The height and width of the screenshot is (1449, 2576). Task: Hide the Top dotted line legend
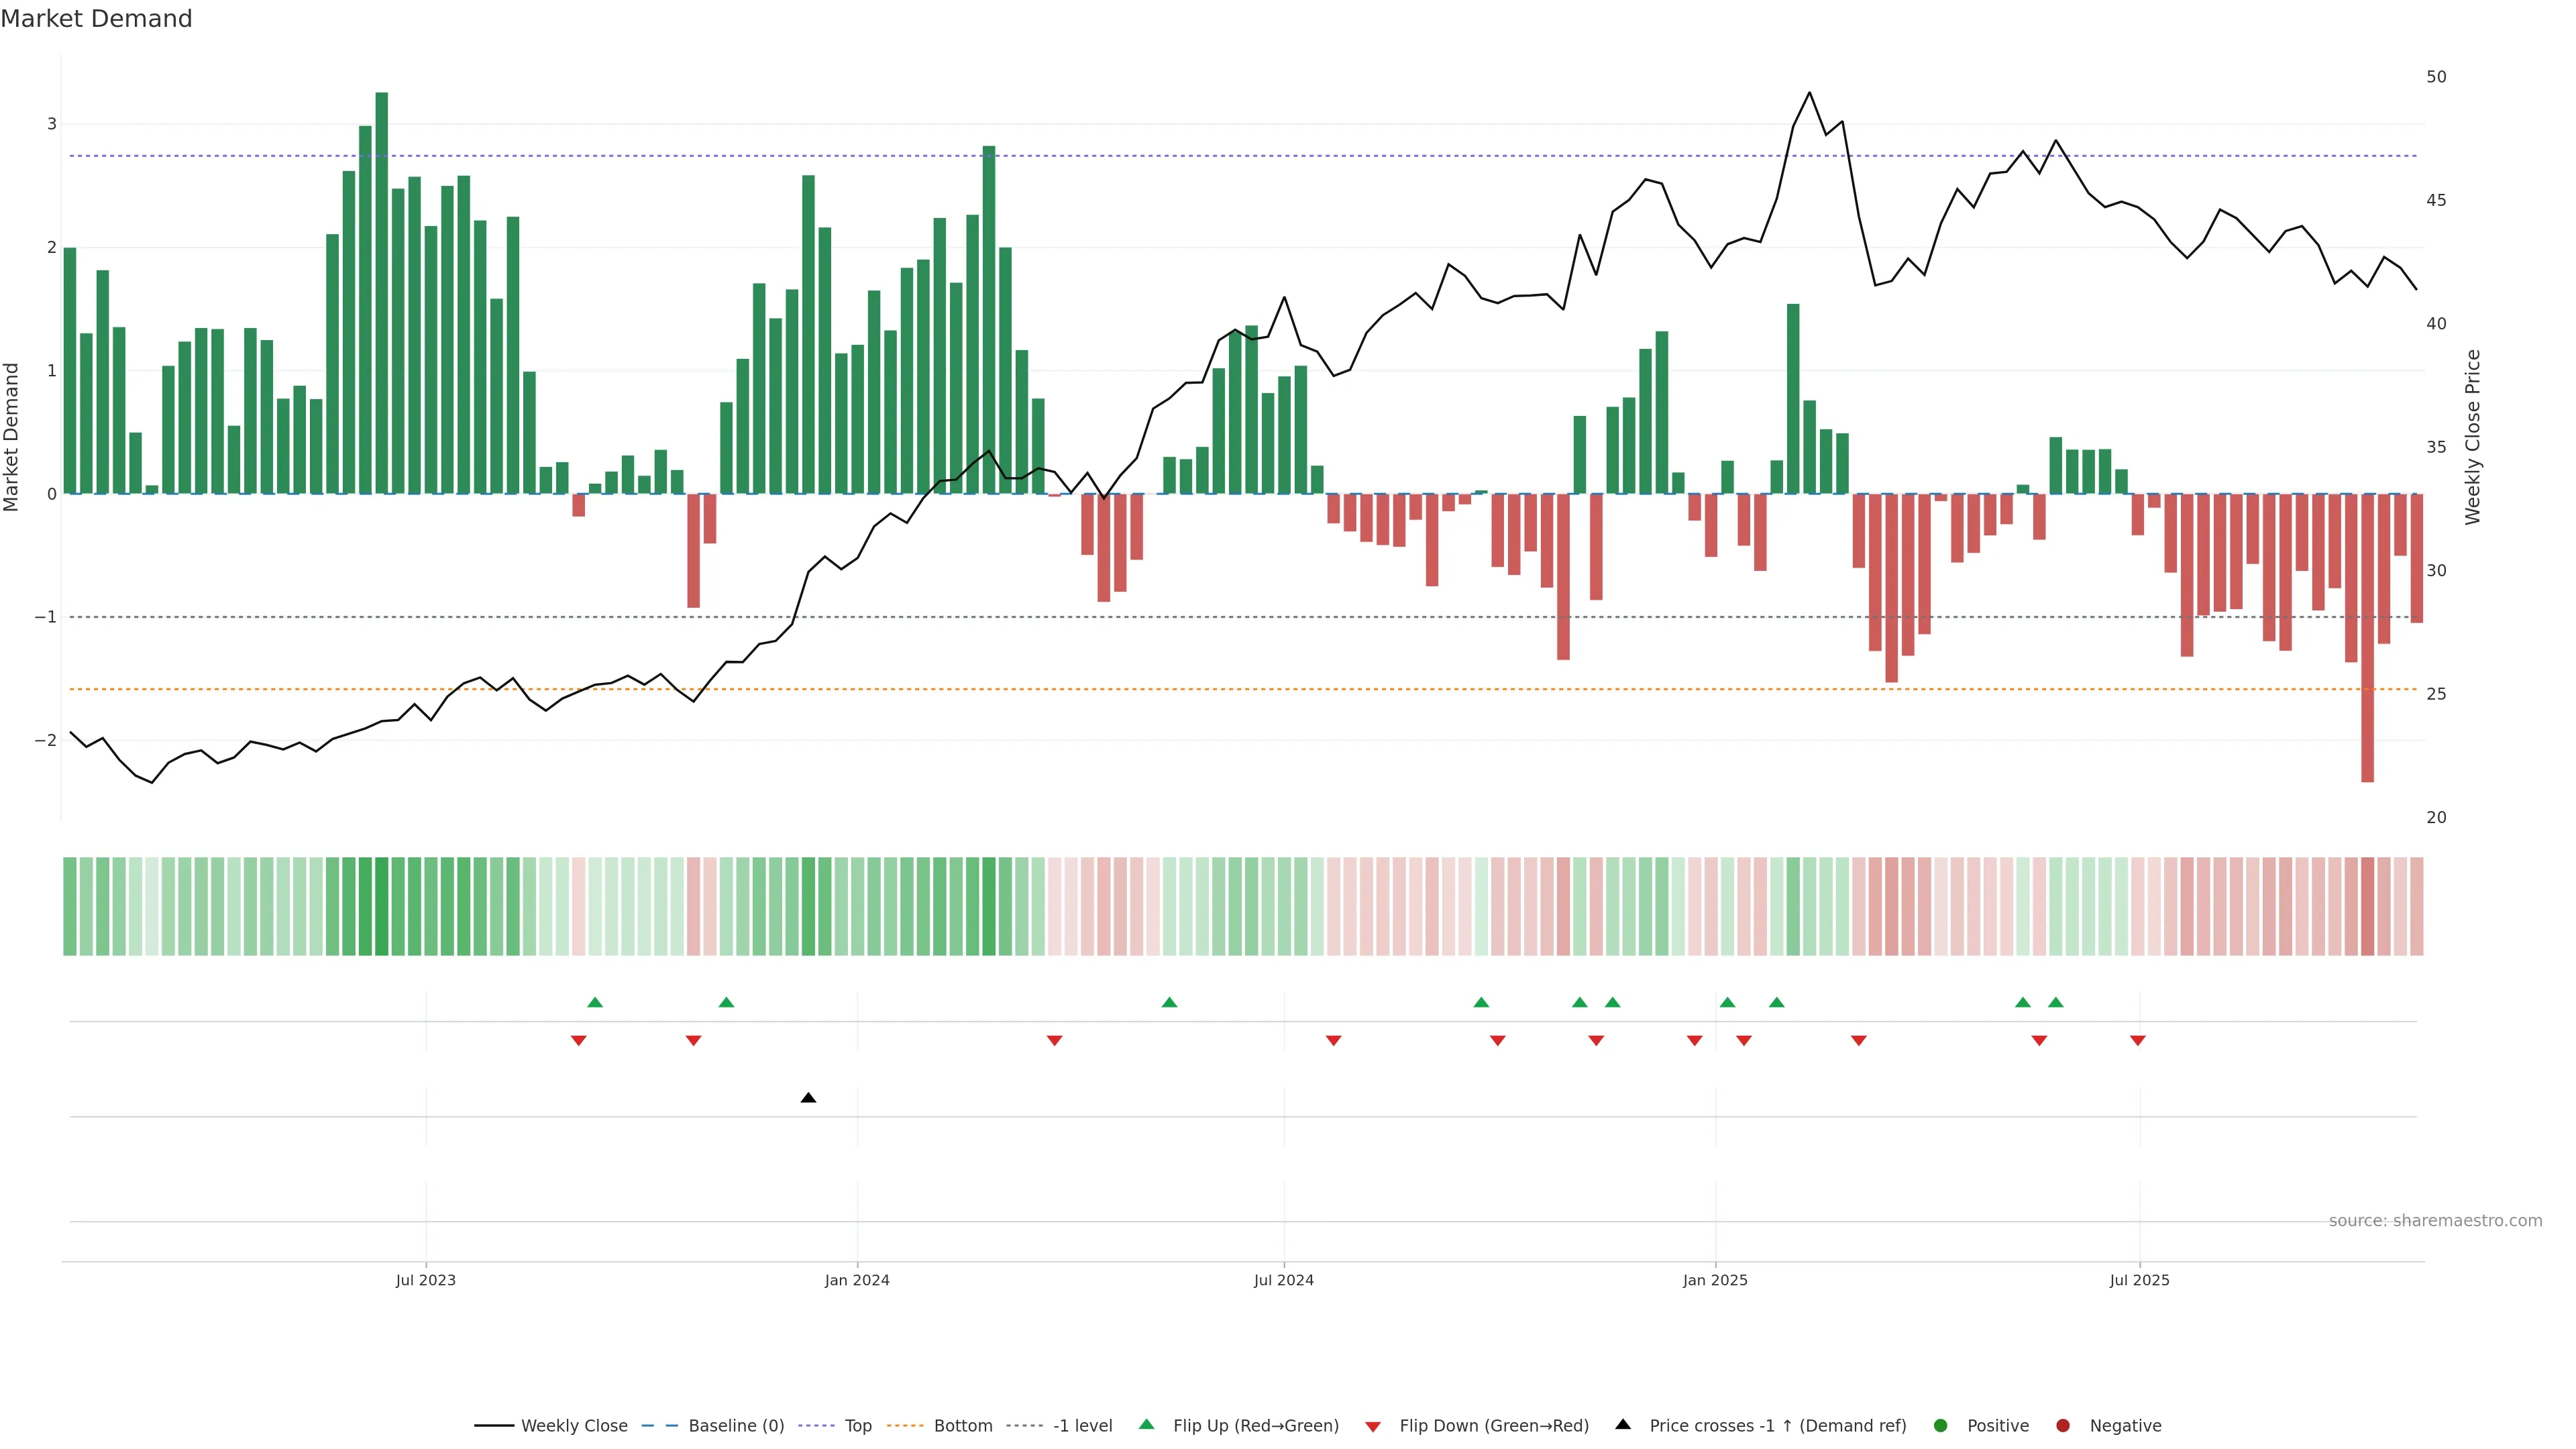(x=857, y=1426)
